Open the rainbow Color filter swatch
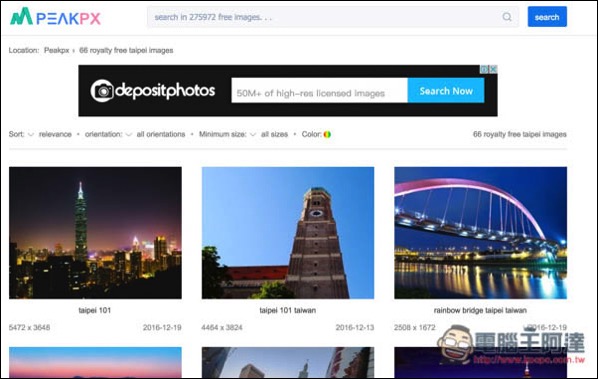Image resolution: width=598 pixels, height=379 pixels. click(x=327, y=134)
